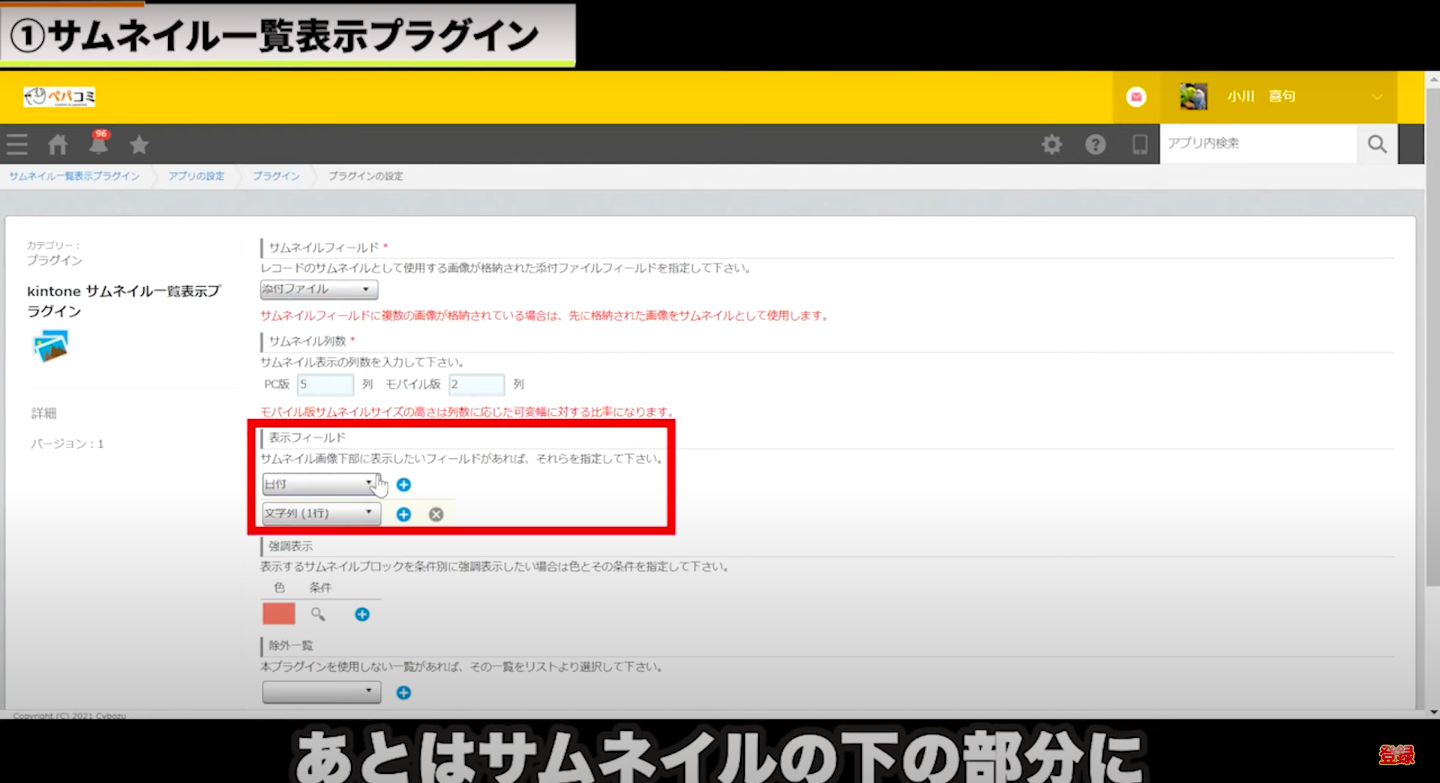Click the favorites star icon

(139, 145)
